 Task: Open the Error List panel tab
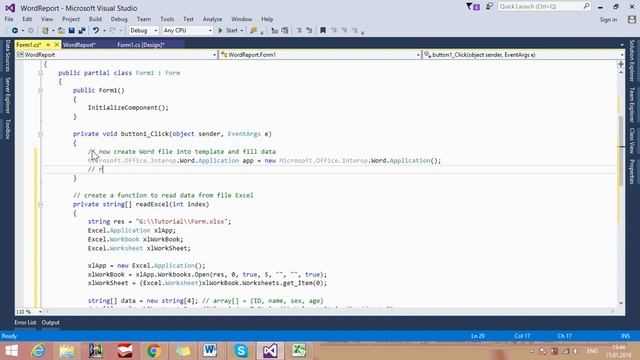point(25,322)
